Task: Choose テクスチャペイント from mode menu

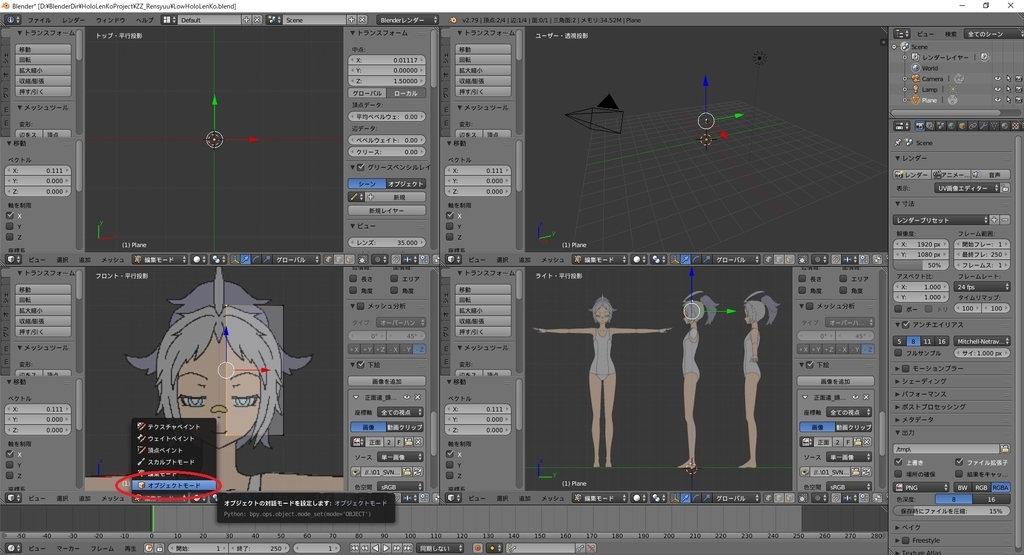Action: [x=174, y=426]
